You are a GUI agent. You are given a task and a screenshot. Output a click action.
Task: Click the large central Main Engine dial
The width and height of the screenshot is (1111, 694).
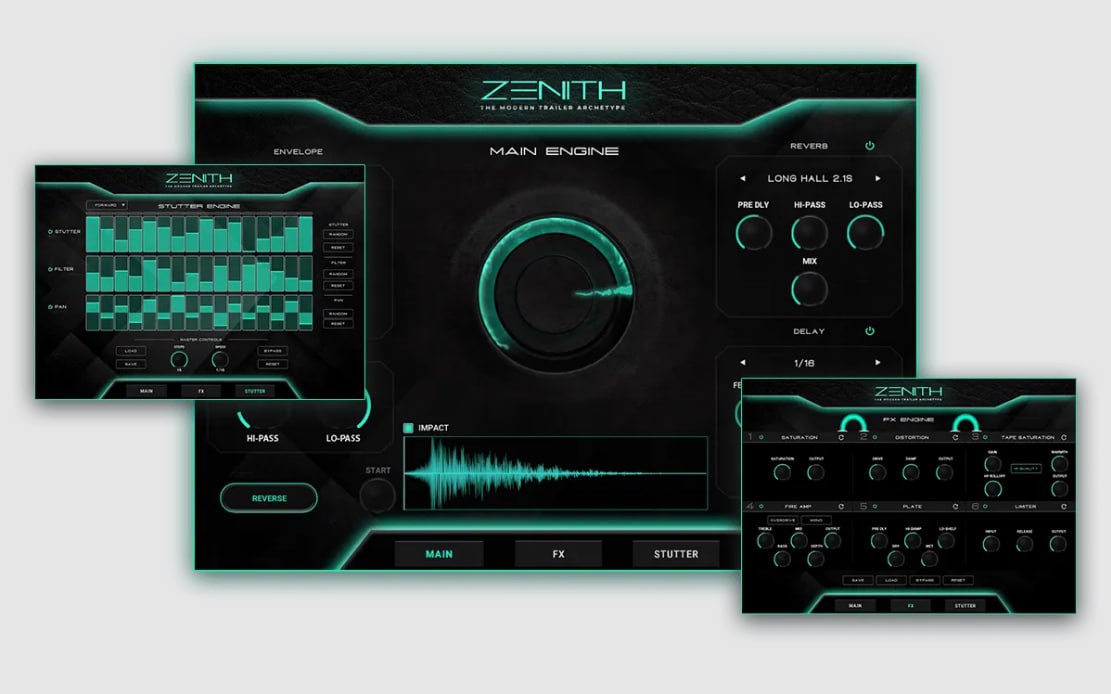point(556,292)
